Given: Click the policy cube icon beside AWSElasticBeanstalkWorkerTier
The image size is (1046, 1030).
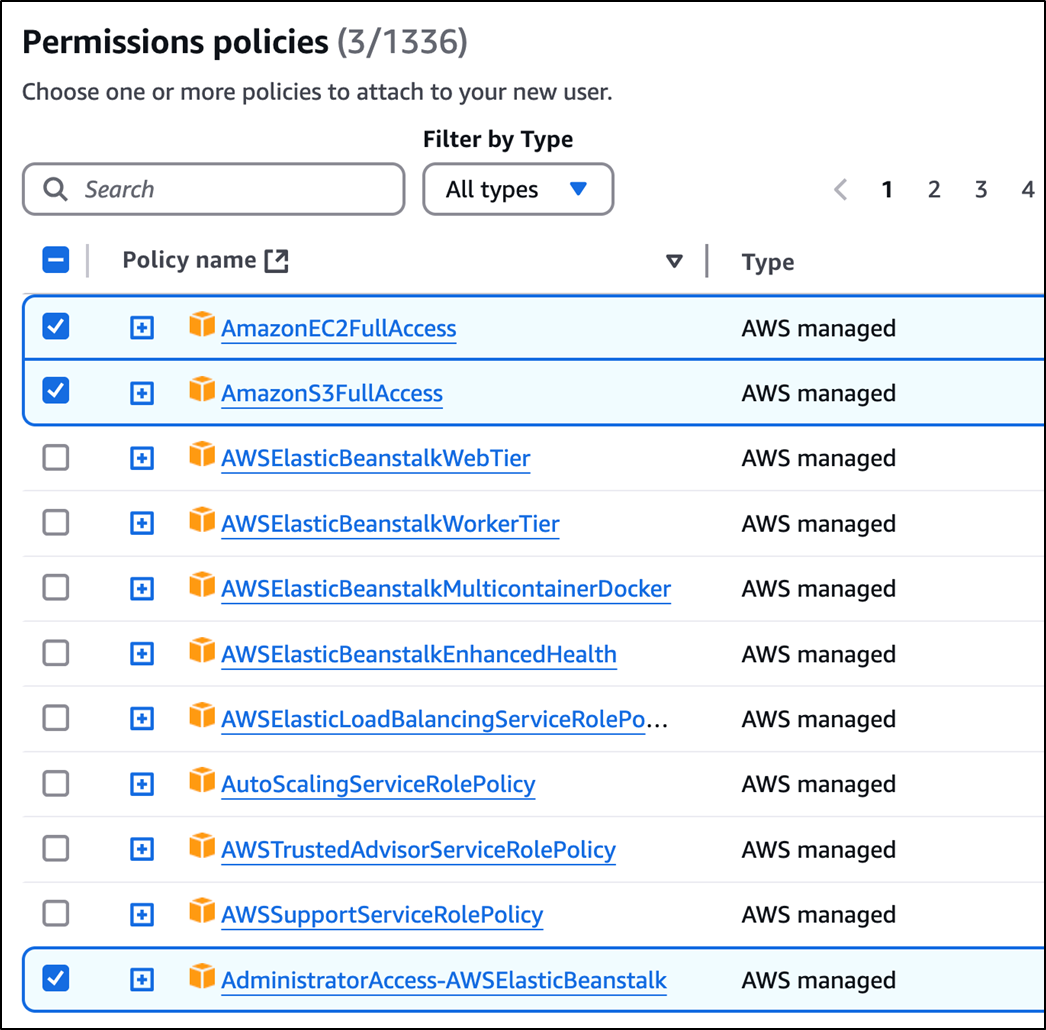Looking at the screenshot, I should (202, 520).
